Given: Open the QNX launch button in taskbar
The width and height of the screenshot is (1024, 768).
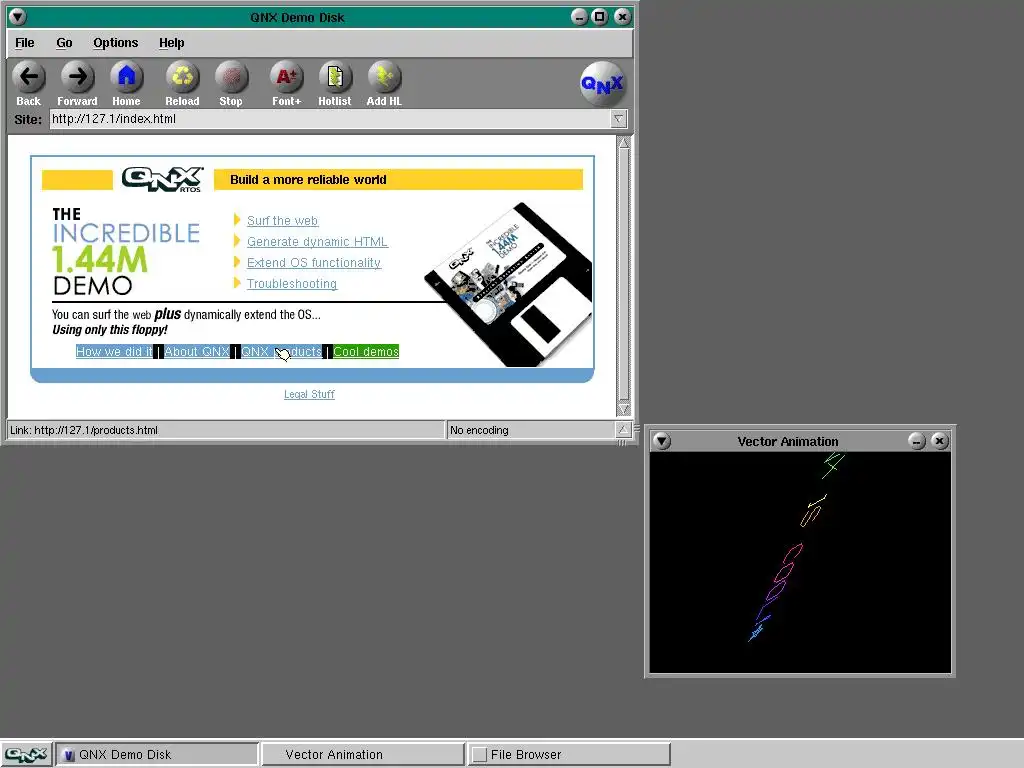Looking at the screenshot, I should (26, 754).
